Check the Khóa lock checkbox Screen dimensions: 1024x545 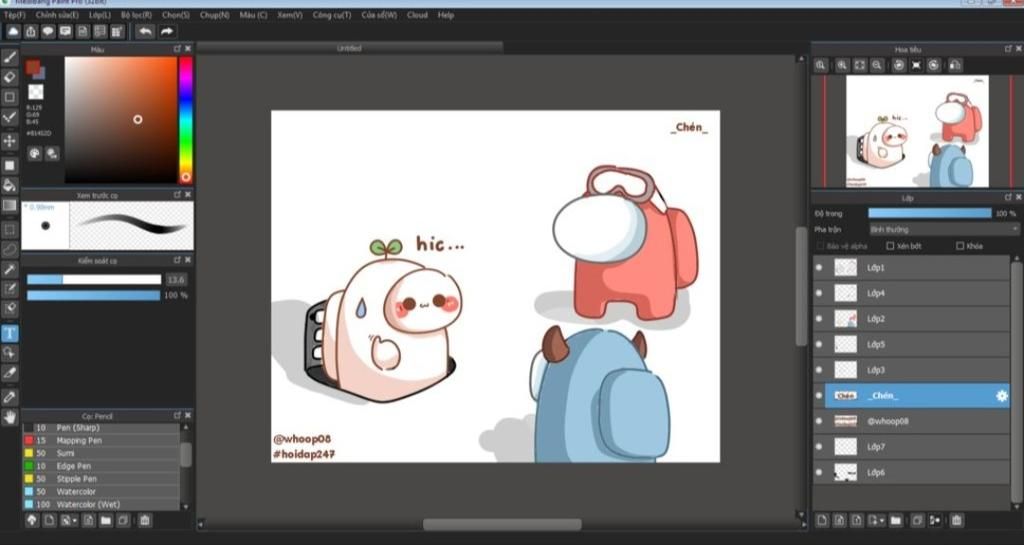[960, 246]
